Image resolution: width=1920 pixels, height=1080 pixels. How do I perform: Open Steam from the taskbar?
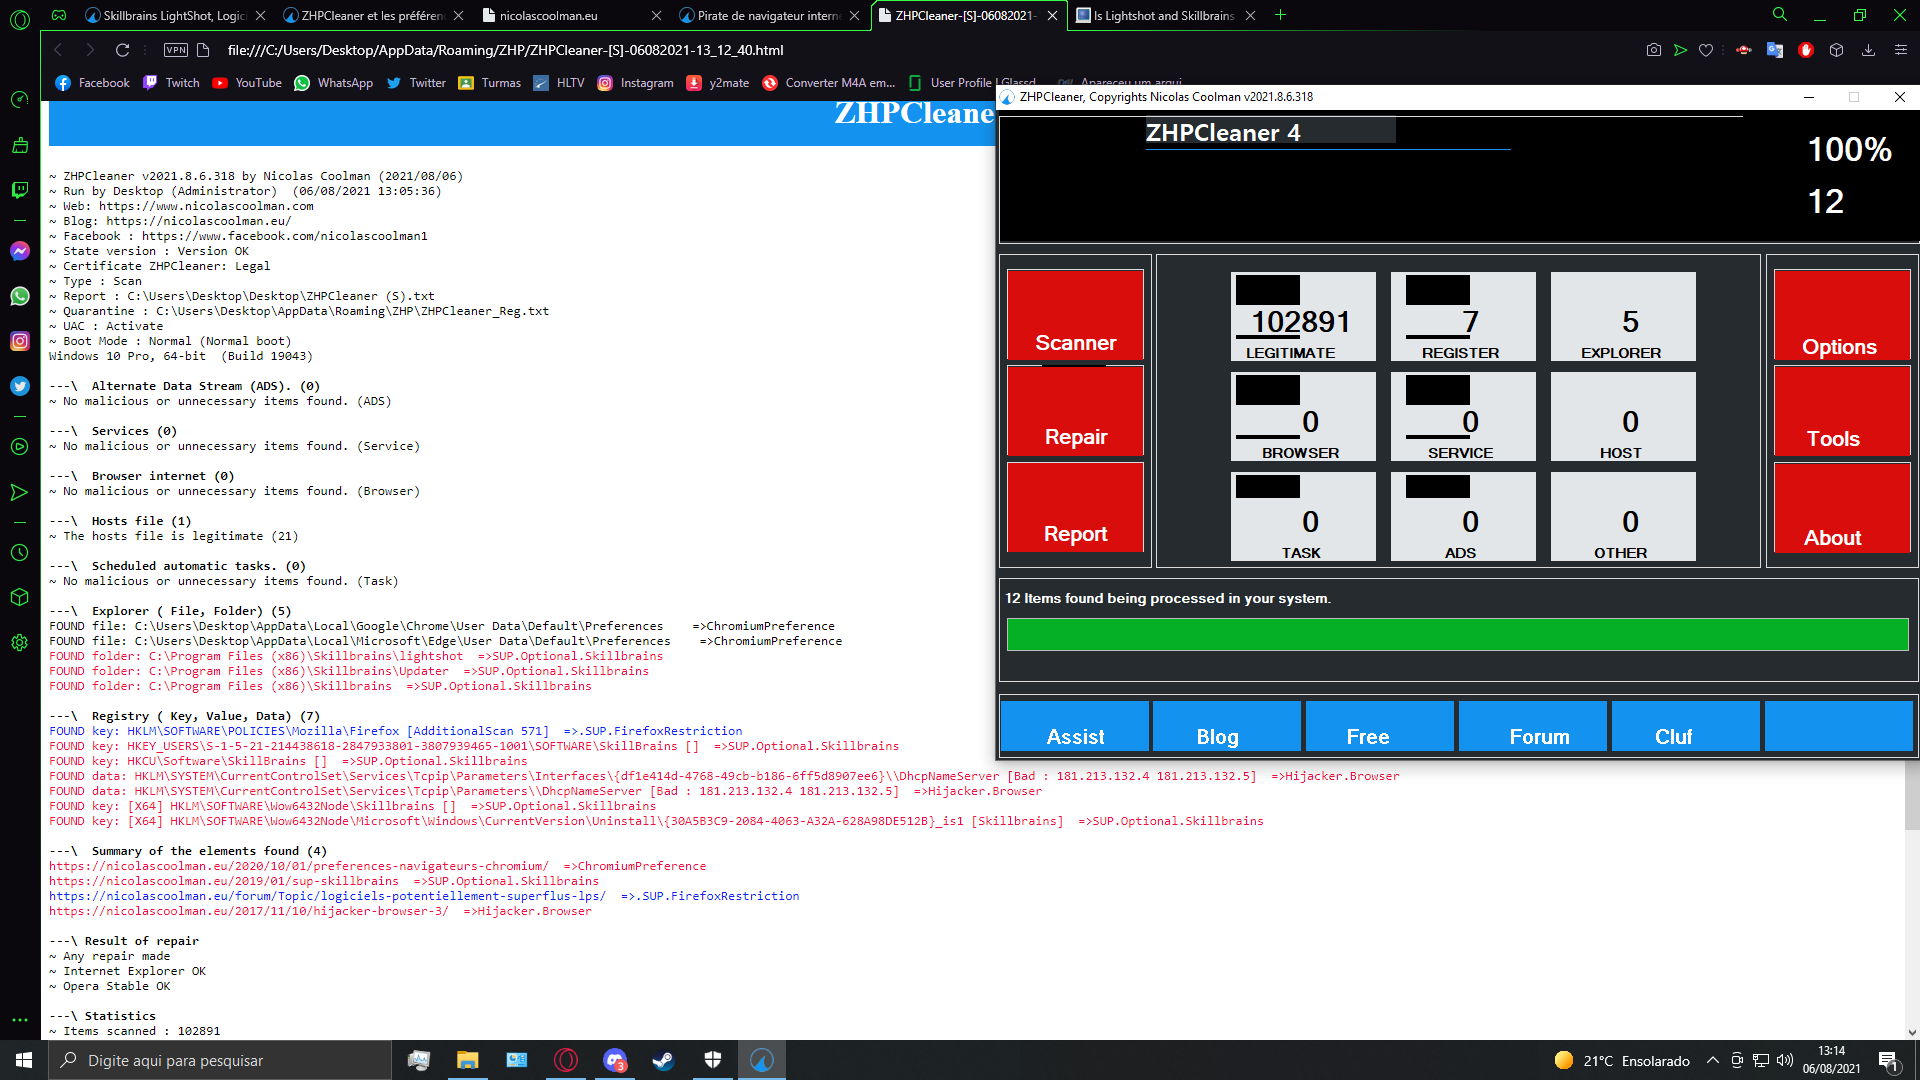pos(663,1060)
